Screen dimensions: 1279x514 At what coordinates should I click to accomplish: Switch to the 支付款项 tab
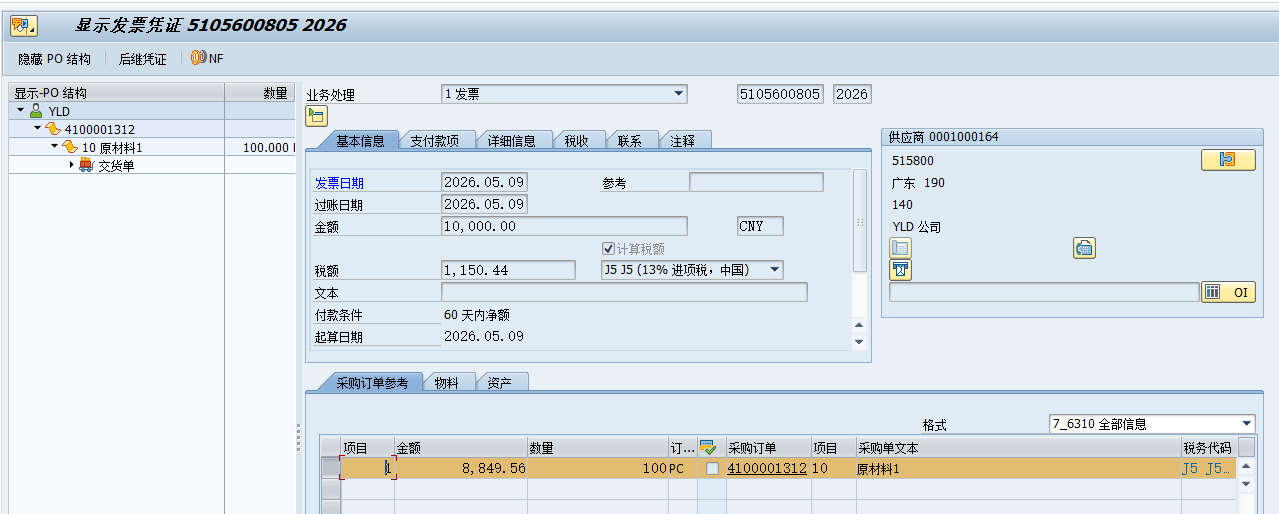coord(434,141)
